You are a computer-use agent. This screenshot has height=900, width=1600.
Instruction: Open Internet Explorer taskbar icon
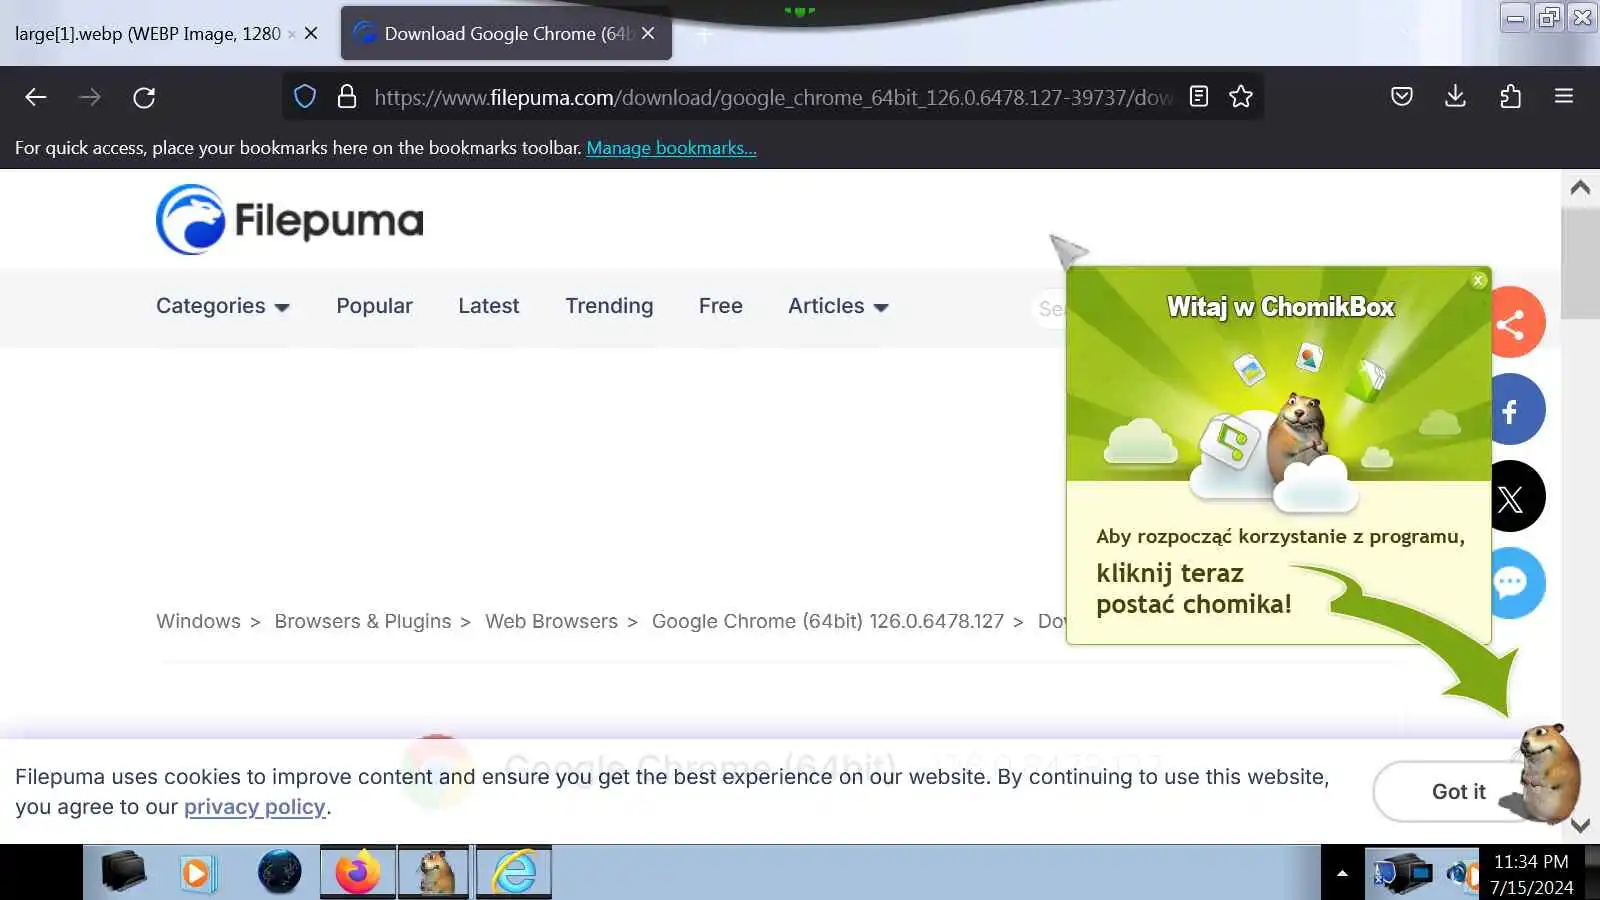coord(514,873)
